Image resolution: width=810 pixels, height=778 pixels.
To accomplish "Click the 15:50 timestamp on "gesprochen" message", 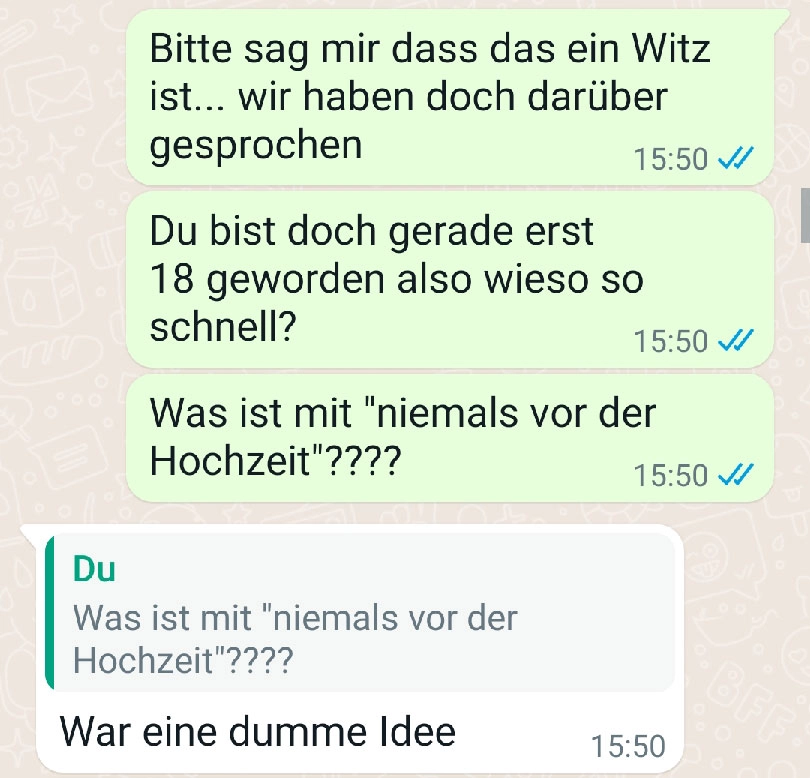I will tap(671, 159).
